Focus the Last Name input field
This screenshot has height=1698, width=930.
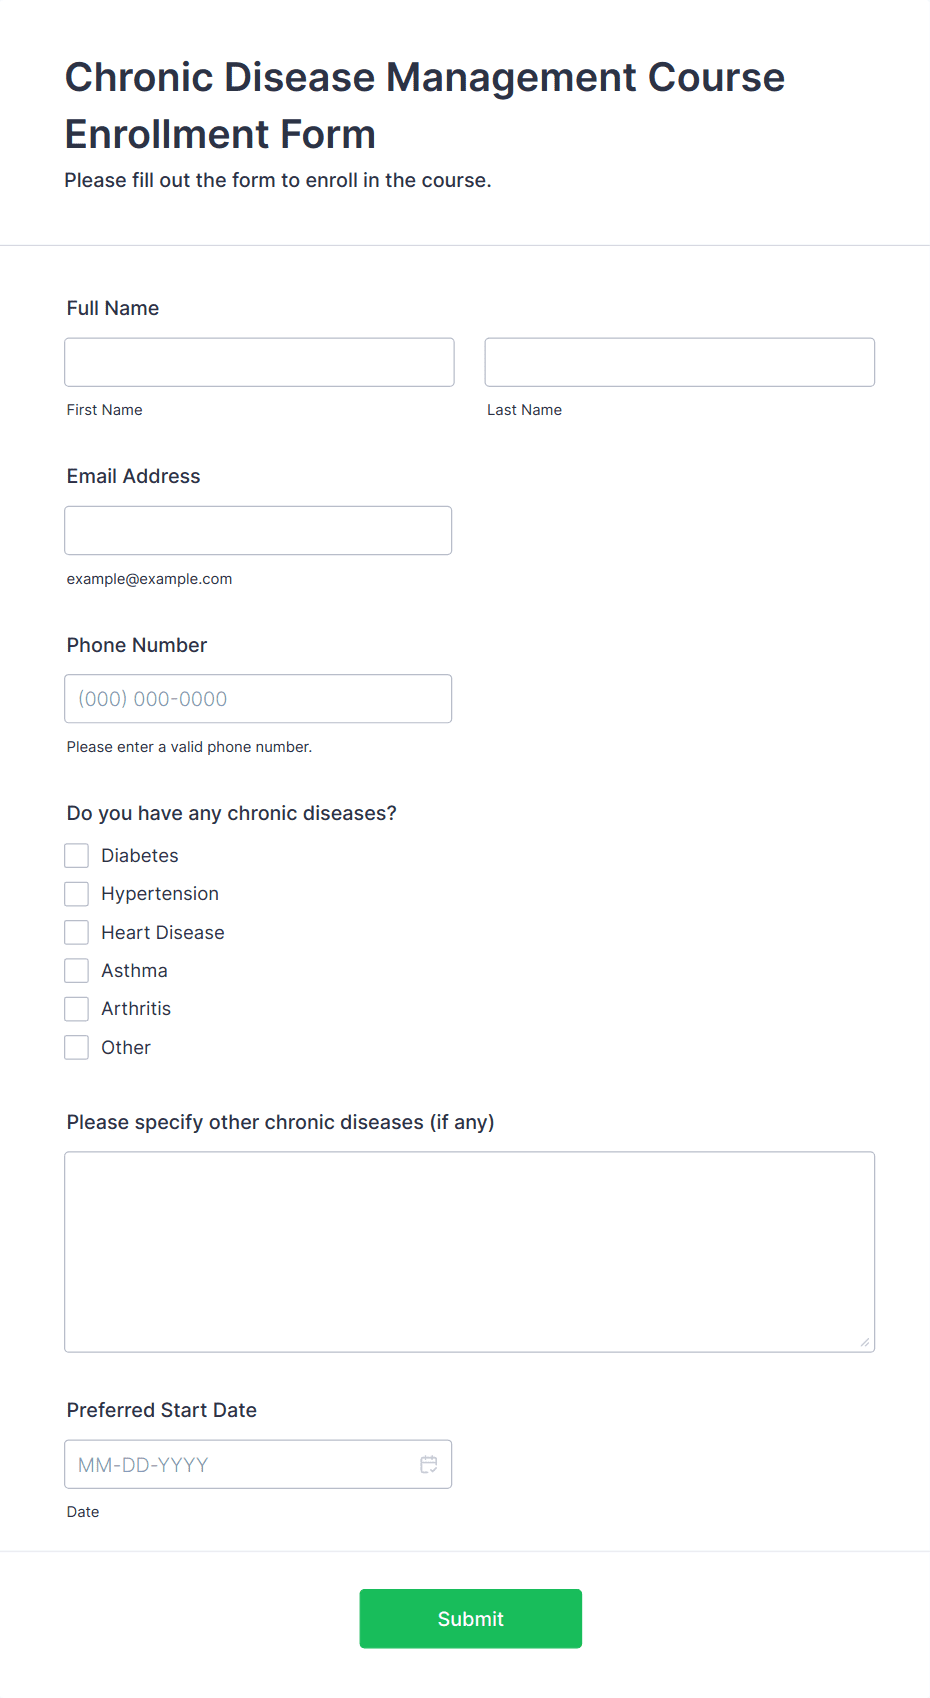(680, 362)
